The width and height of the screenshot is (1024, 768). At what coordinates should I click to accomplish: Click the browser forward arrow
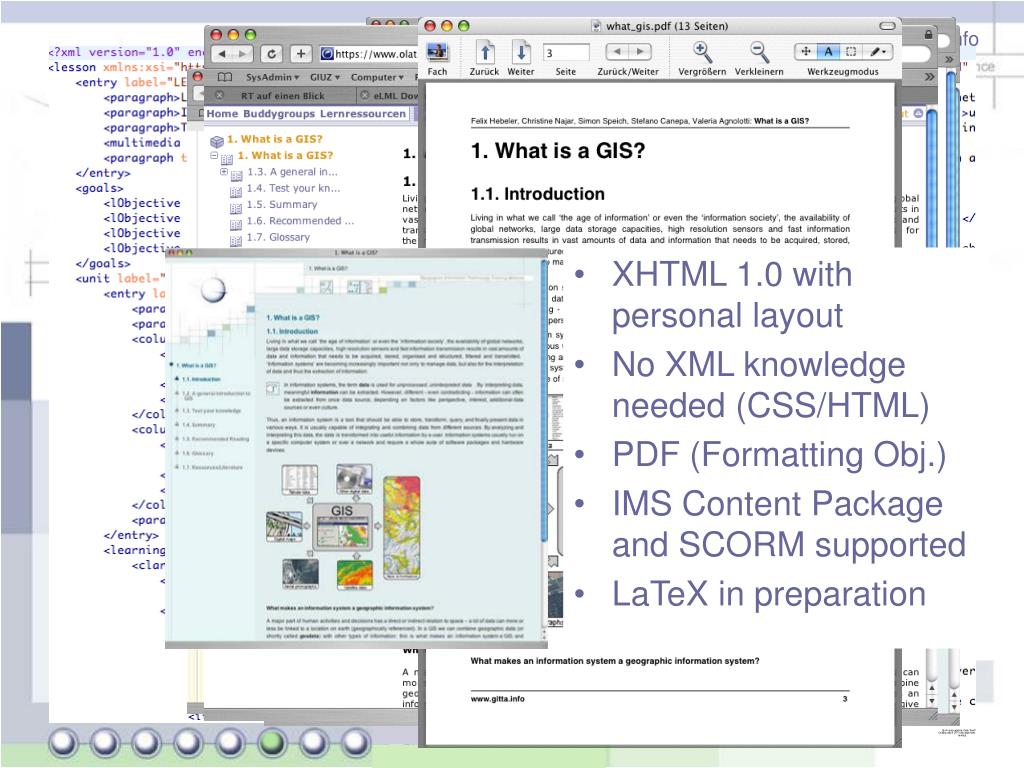[x=243, y=54]
